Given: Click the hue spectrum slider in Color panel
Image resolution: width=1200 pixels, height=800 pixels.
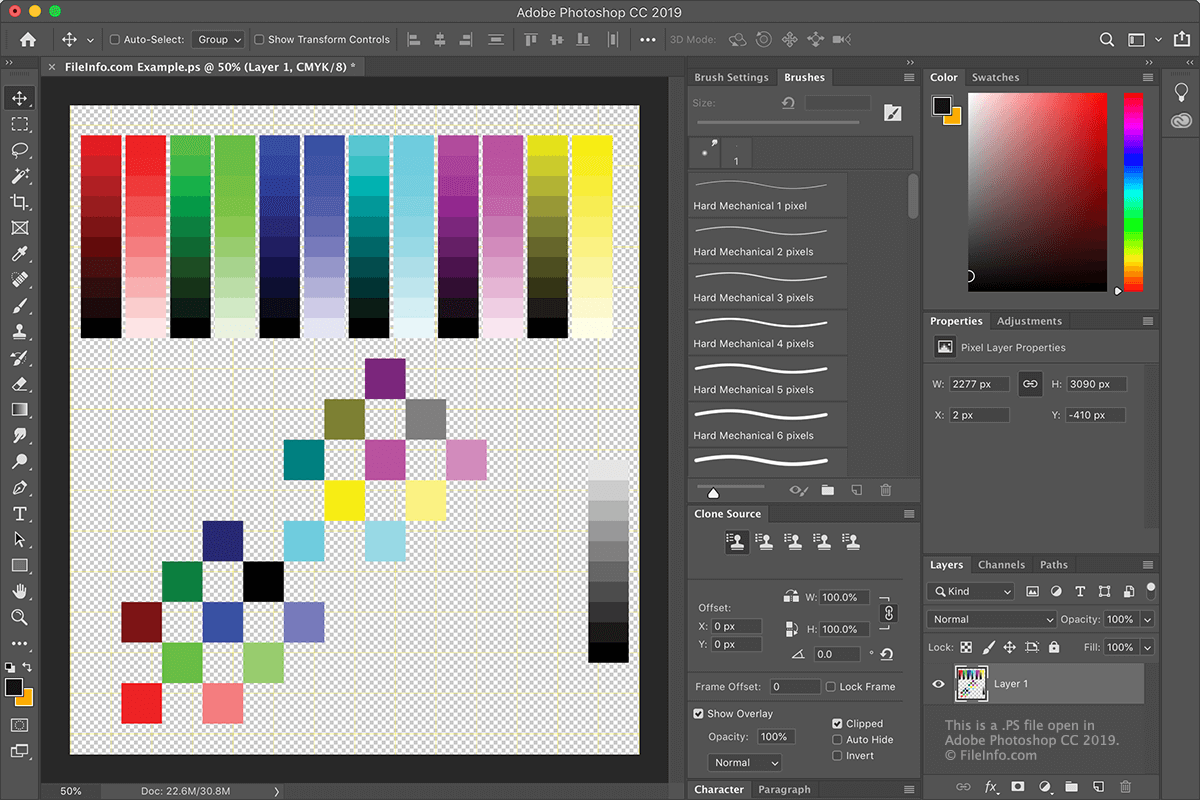Looking at the screenshot, I should pyautogui.click(x=1133, y=192).
